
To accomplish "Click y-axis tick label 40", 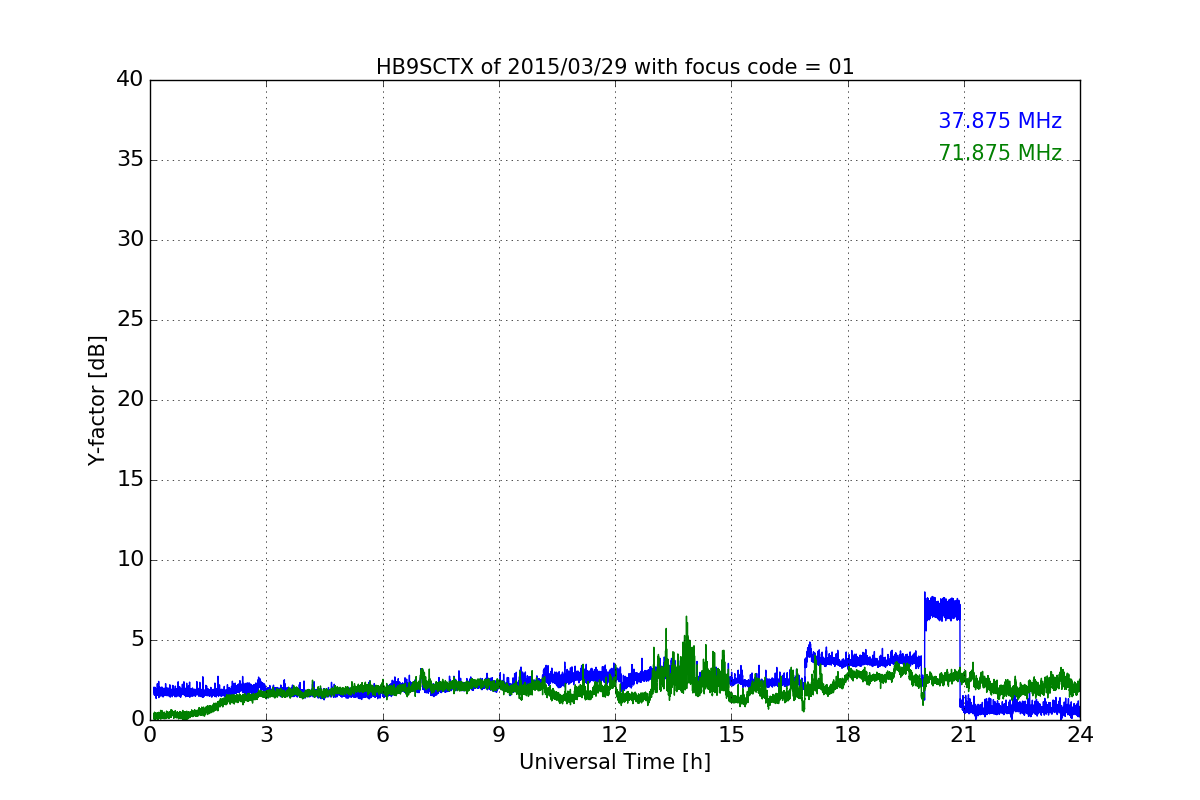I will (x=130, y=79).
